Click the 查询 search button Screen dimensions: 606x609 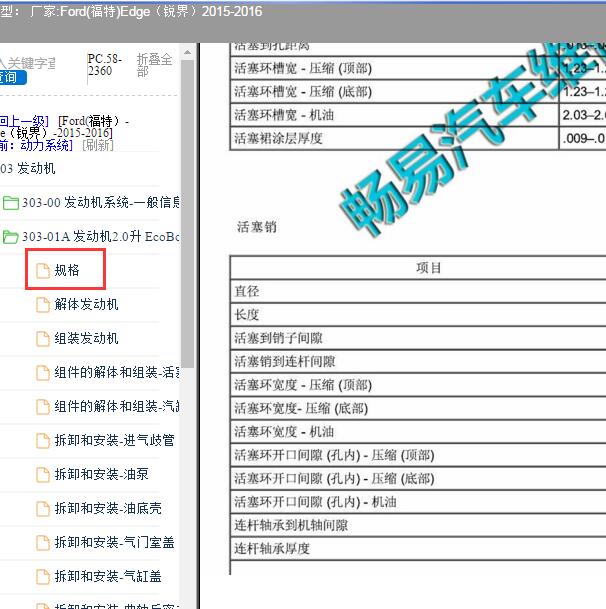(12, 77)
